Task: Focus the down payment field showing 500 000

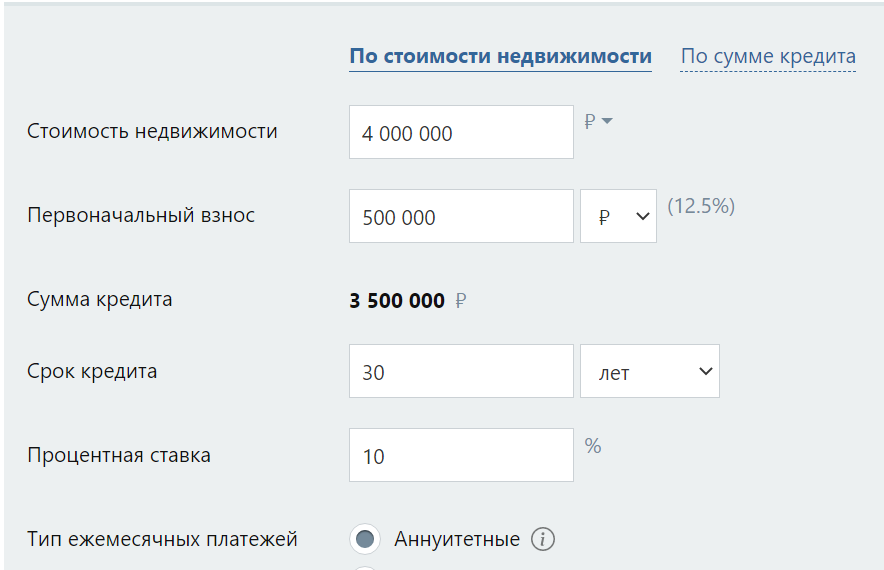Action: point(461,217)
